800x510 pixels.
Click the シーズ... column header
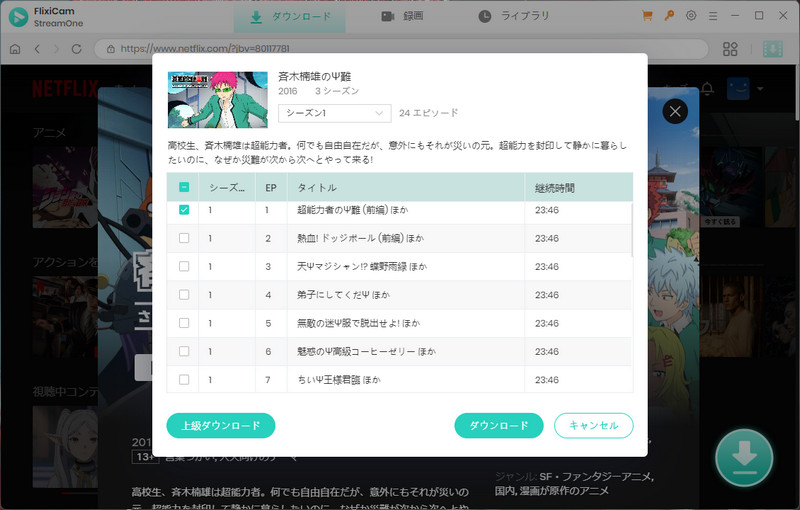point(227,188)
